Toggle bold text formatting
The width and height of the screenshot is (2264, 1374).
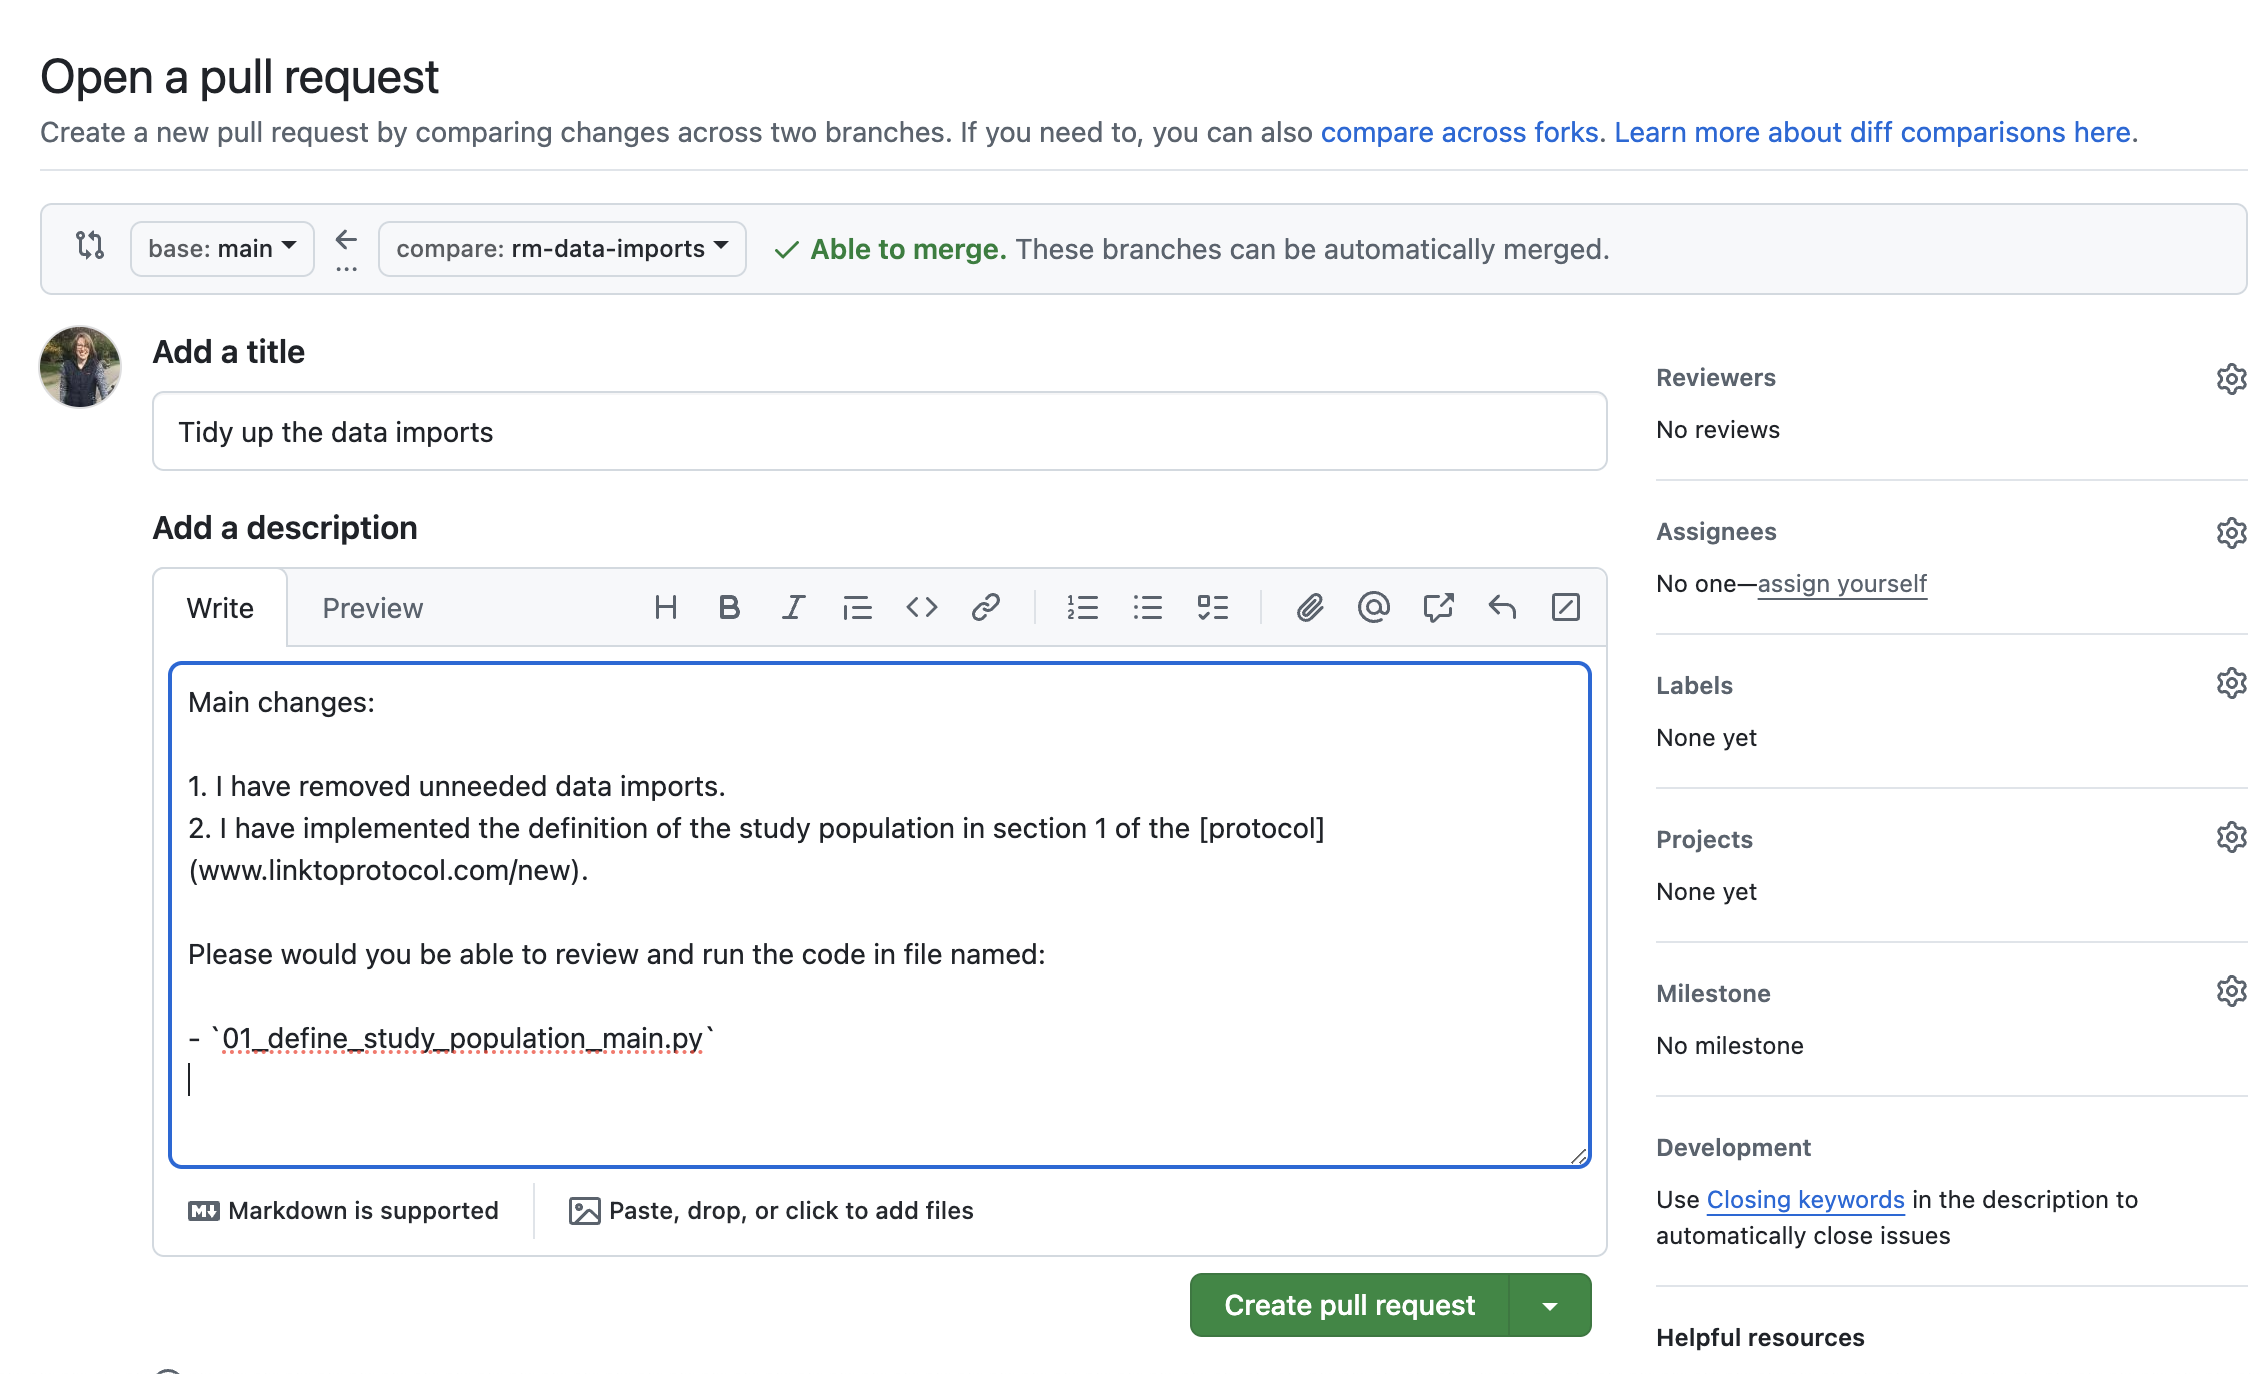click(729, 607)
